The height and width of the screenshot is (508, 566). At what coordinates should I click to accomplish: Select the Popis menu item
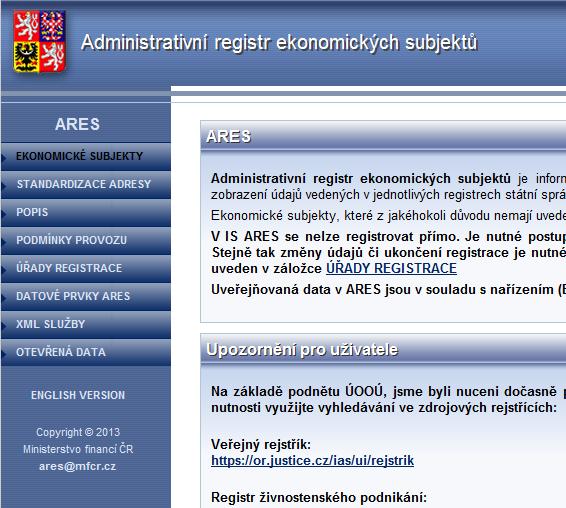click(86, 212)
